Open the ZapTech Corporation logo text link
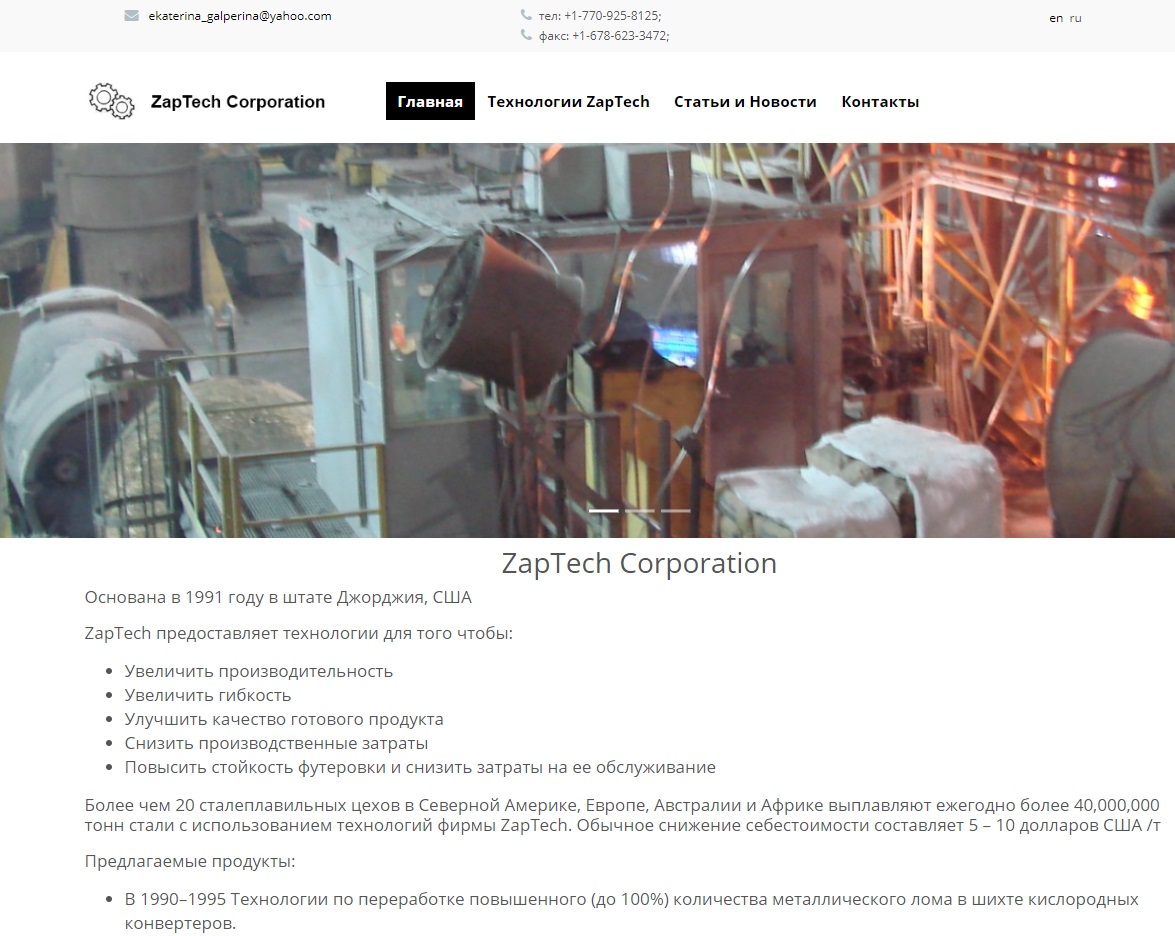The width and height of the screenshot is (1175, 936). point(238,102)
